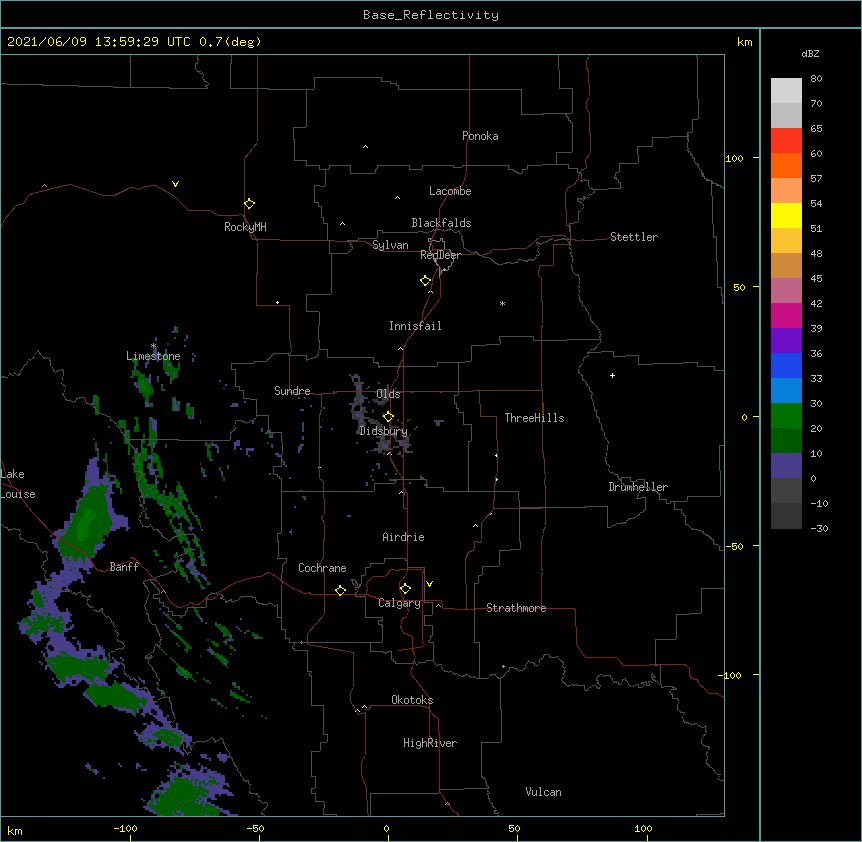Click the yellow diamond marker south of RedDeer
The height and width of the screenshot is (842, 862).
point(426,281)
